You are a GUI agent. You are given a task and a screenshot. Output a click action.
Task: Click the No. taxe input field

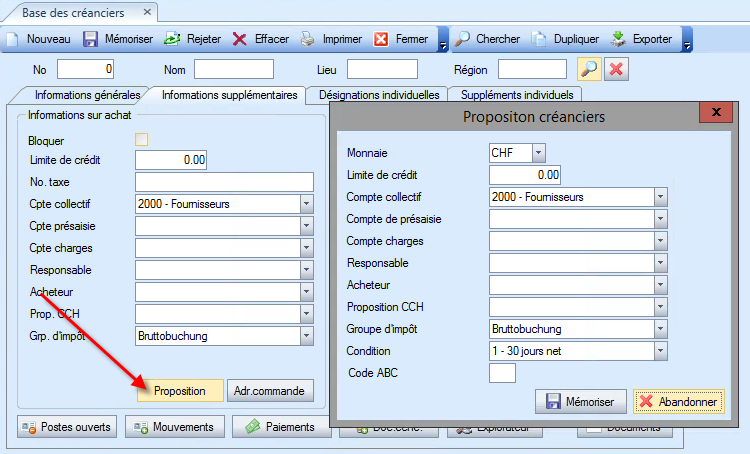[x=224, y=182]
